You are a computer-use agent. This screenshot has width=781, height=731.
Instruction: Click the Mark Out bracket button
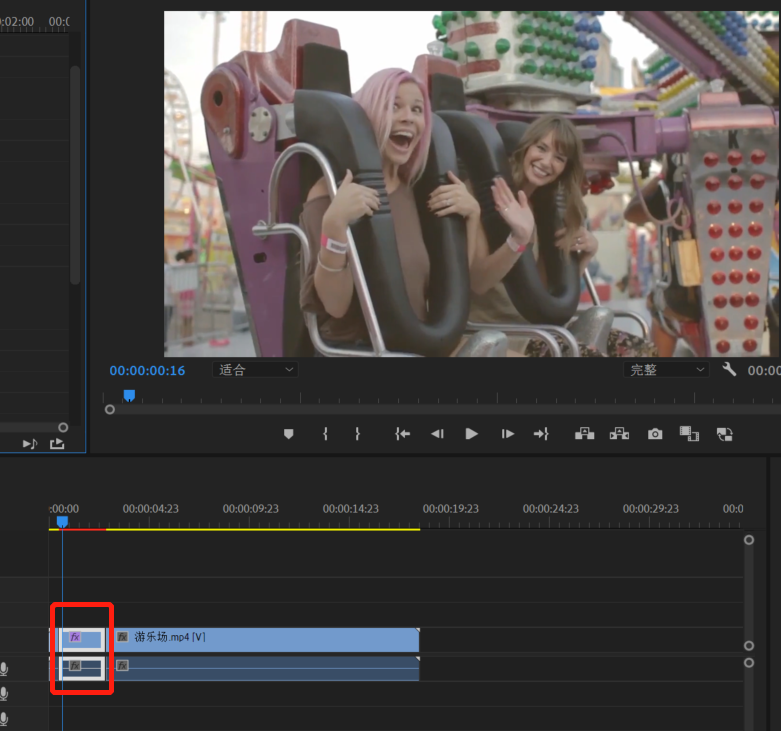click(x=357, y=434)
